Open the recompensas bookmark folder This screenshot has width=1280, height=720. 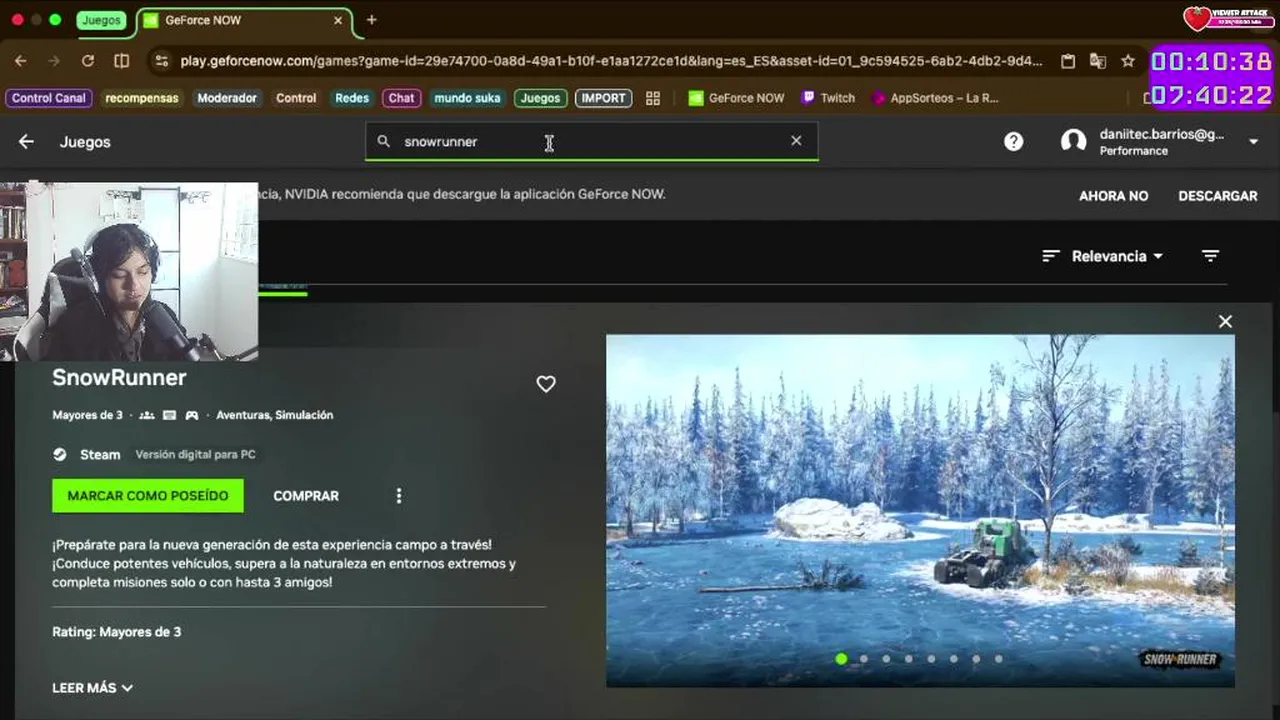point(142,98)
